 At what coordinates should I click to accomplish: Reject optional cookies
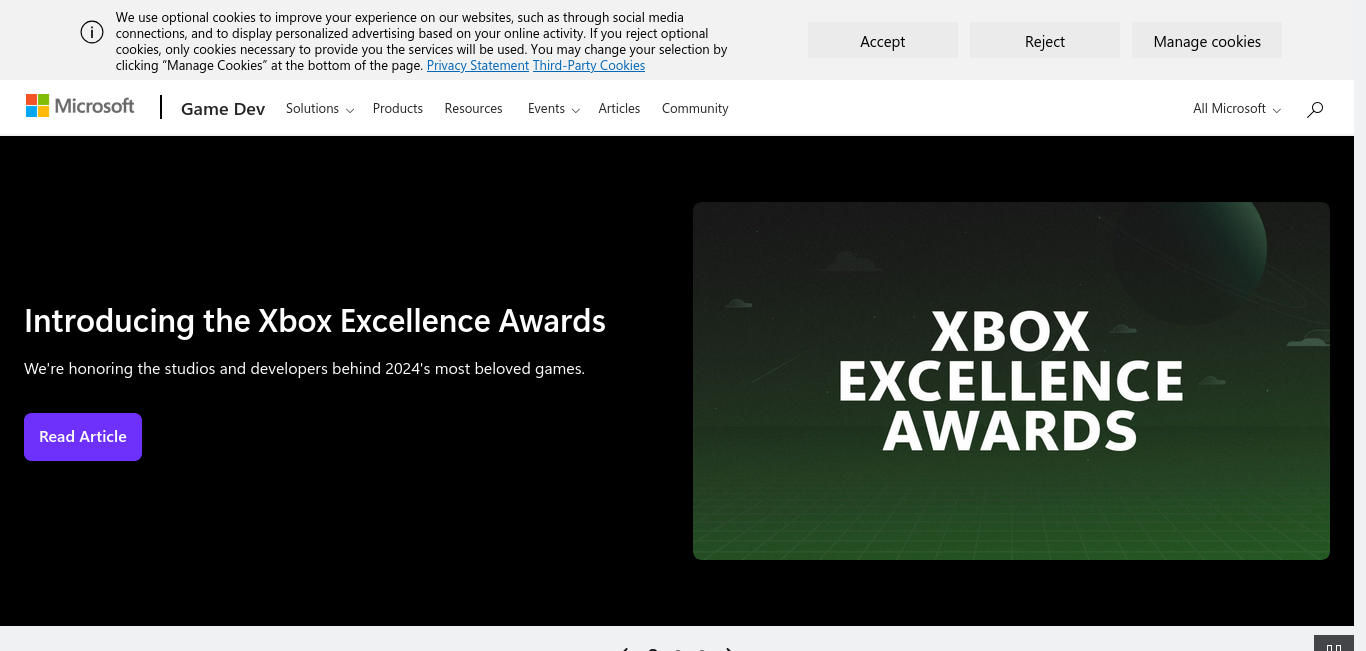1045,41
